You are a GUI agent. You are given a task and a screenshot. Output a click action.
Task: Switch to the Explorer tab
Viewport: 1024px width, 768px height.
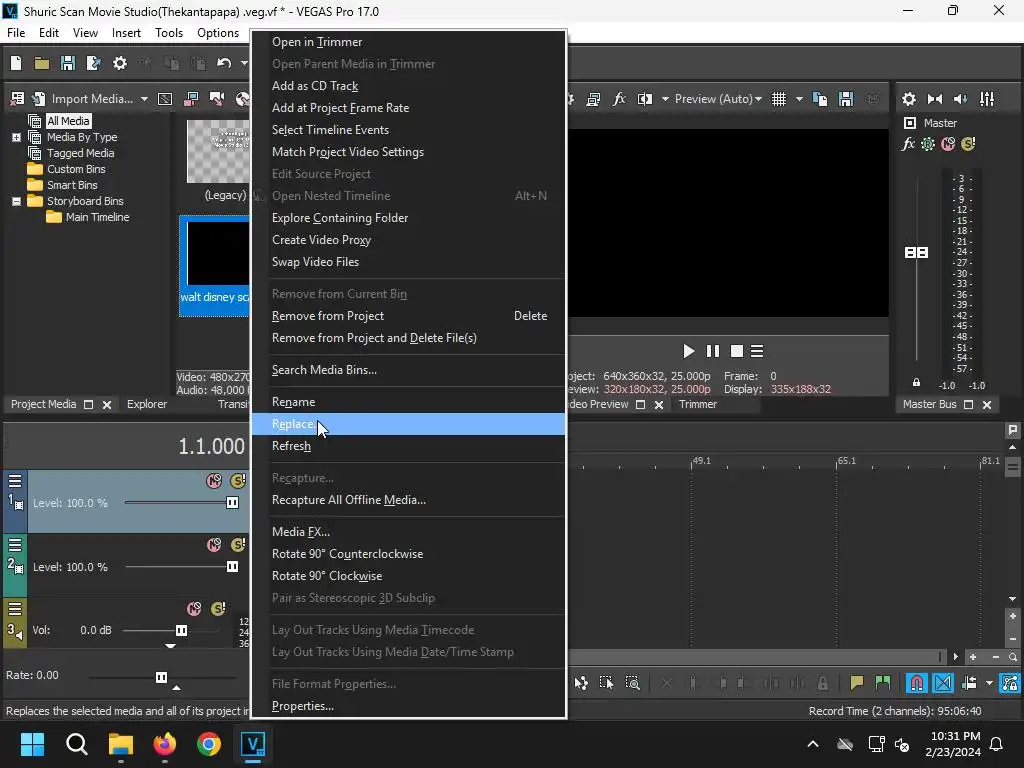click(147, 404)
